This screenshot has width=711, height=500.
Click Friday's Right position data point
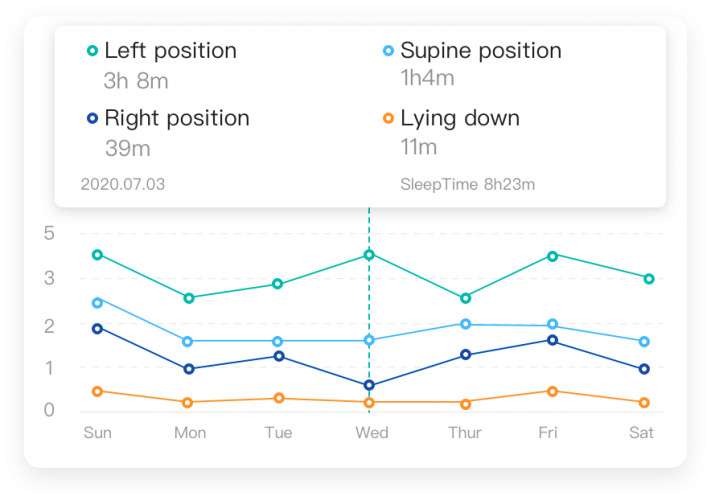[x=552, y=341]
